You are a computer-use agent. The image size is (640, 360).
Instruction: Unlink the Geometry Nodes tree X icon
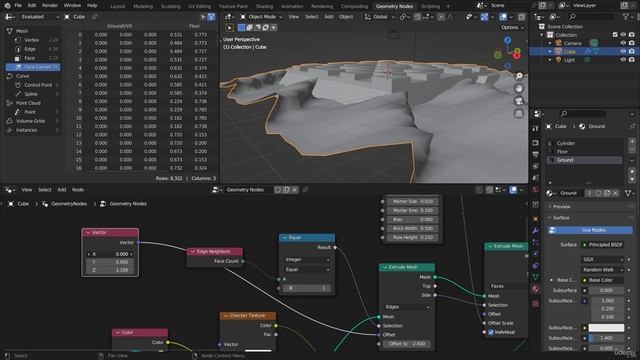295,190
